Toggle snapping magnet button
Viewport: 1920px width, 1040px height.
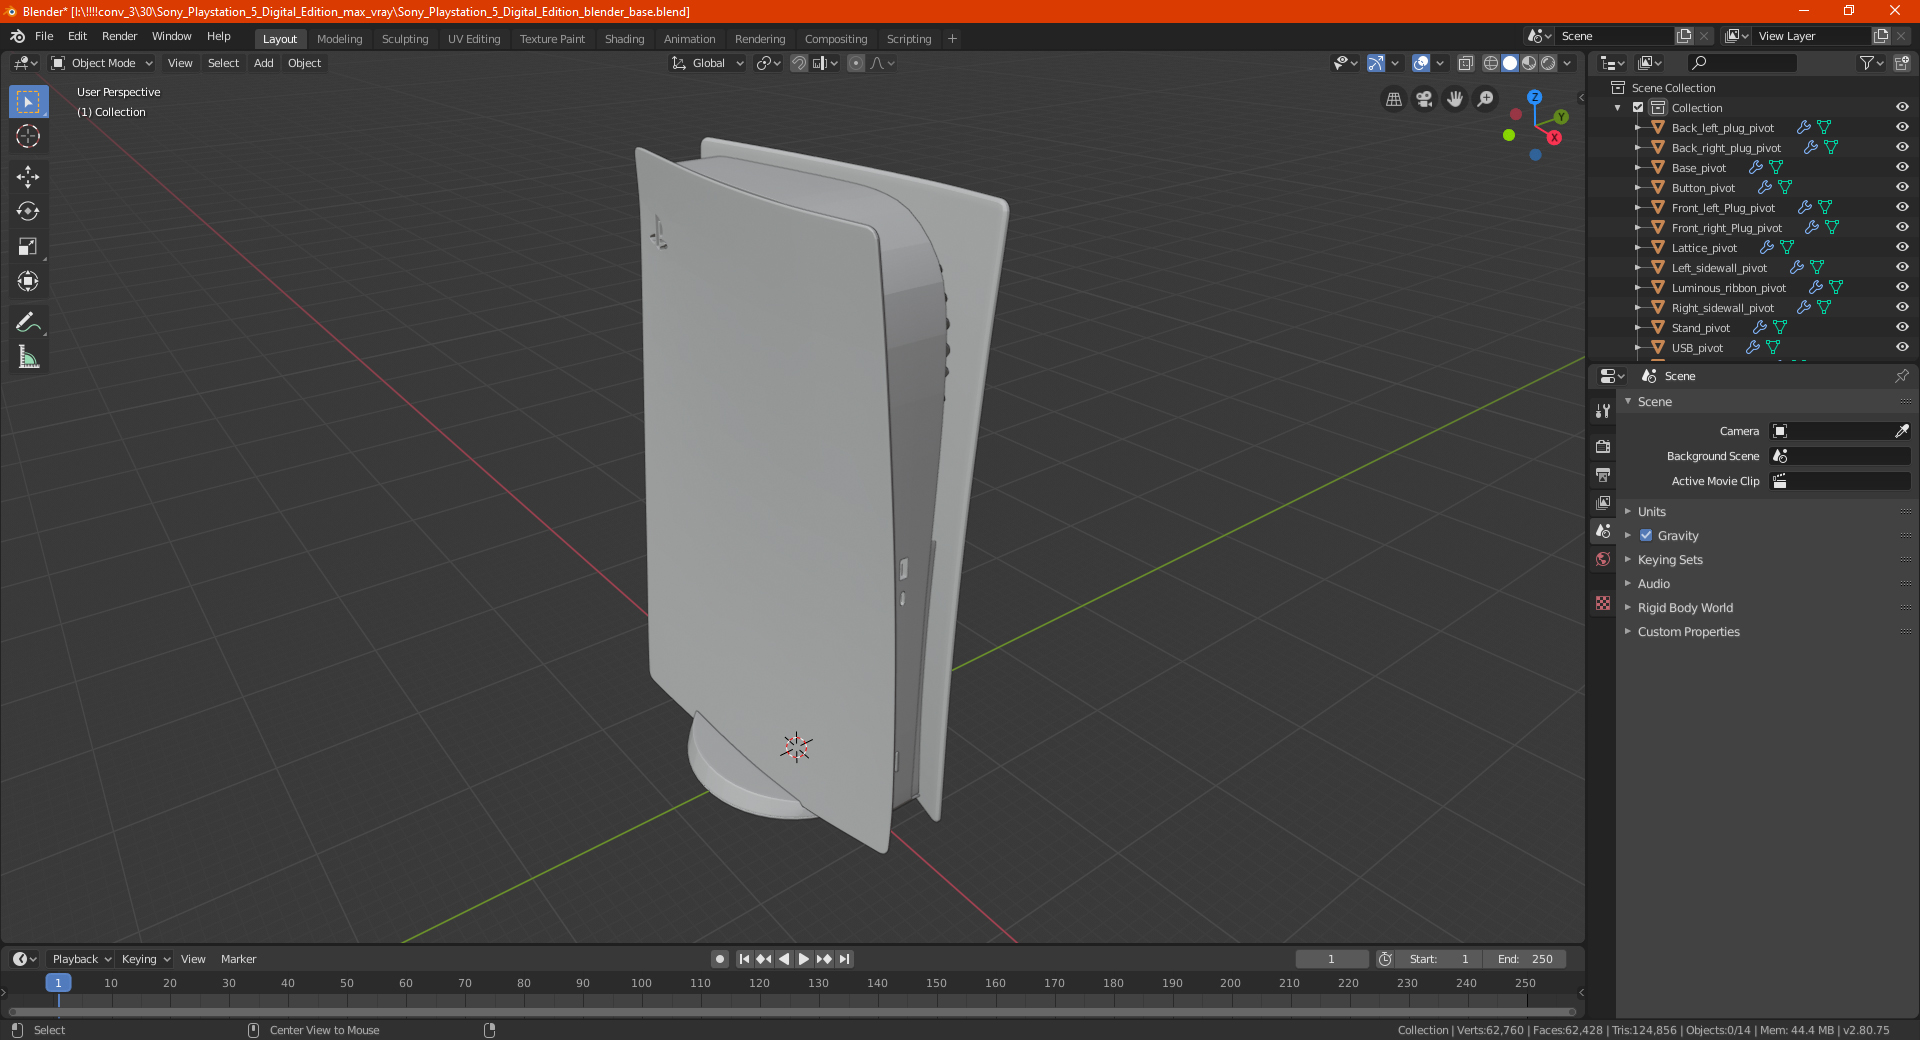tap(799, 63)
